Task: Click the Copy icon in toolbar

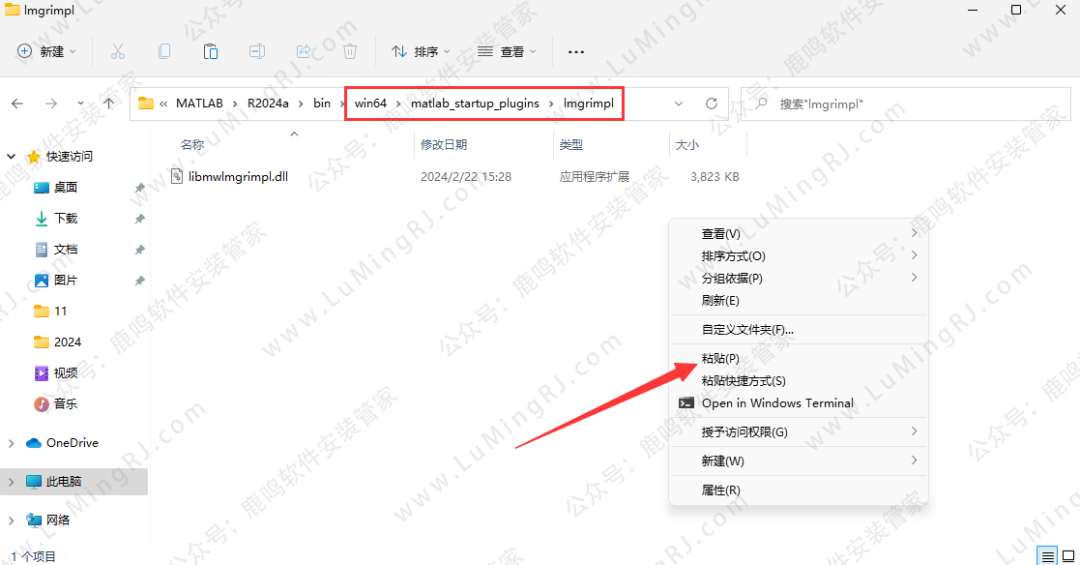Action: [164, 52]
